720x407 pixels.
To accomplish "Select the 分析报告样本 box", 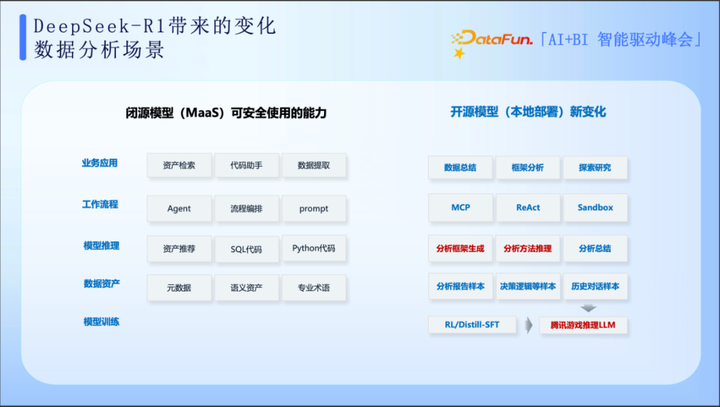I will (461, 286).
